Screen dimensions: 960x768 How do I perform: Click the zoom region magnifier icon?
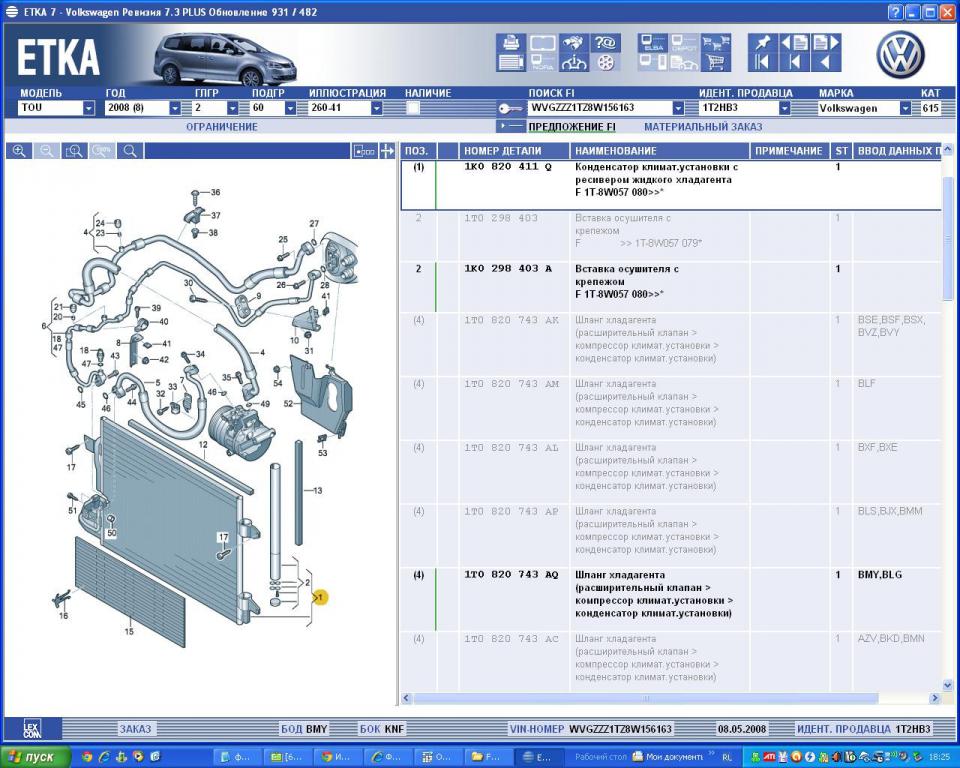coord(75,151)
